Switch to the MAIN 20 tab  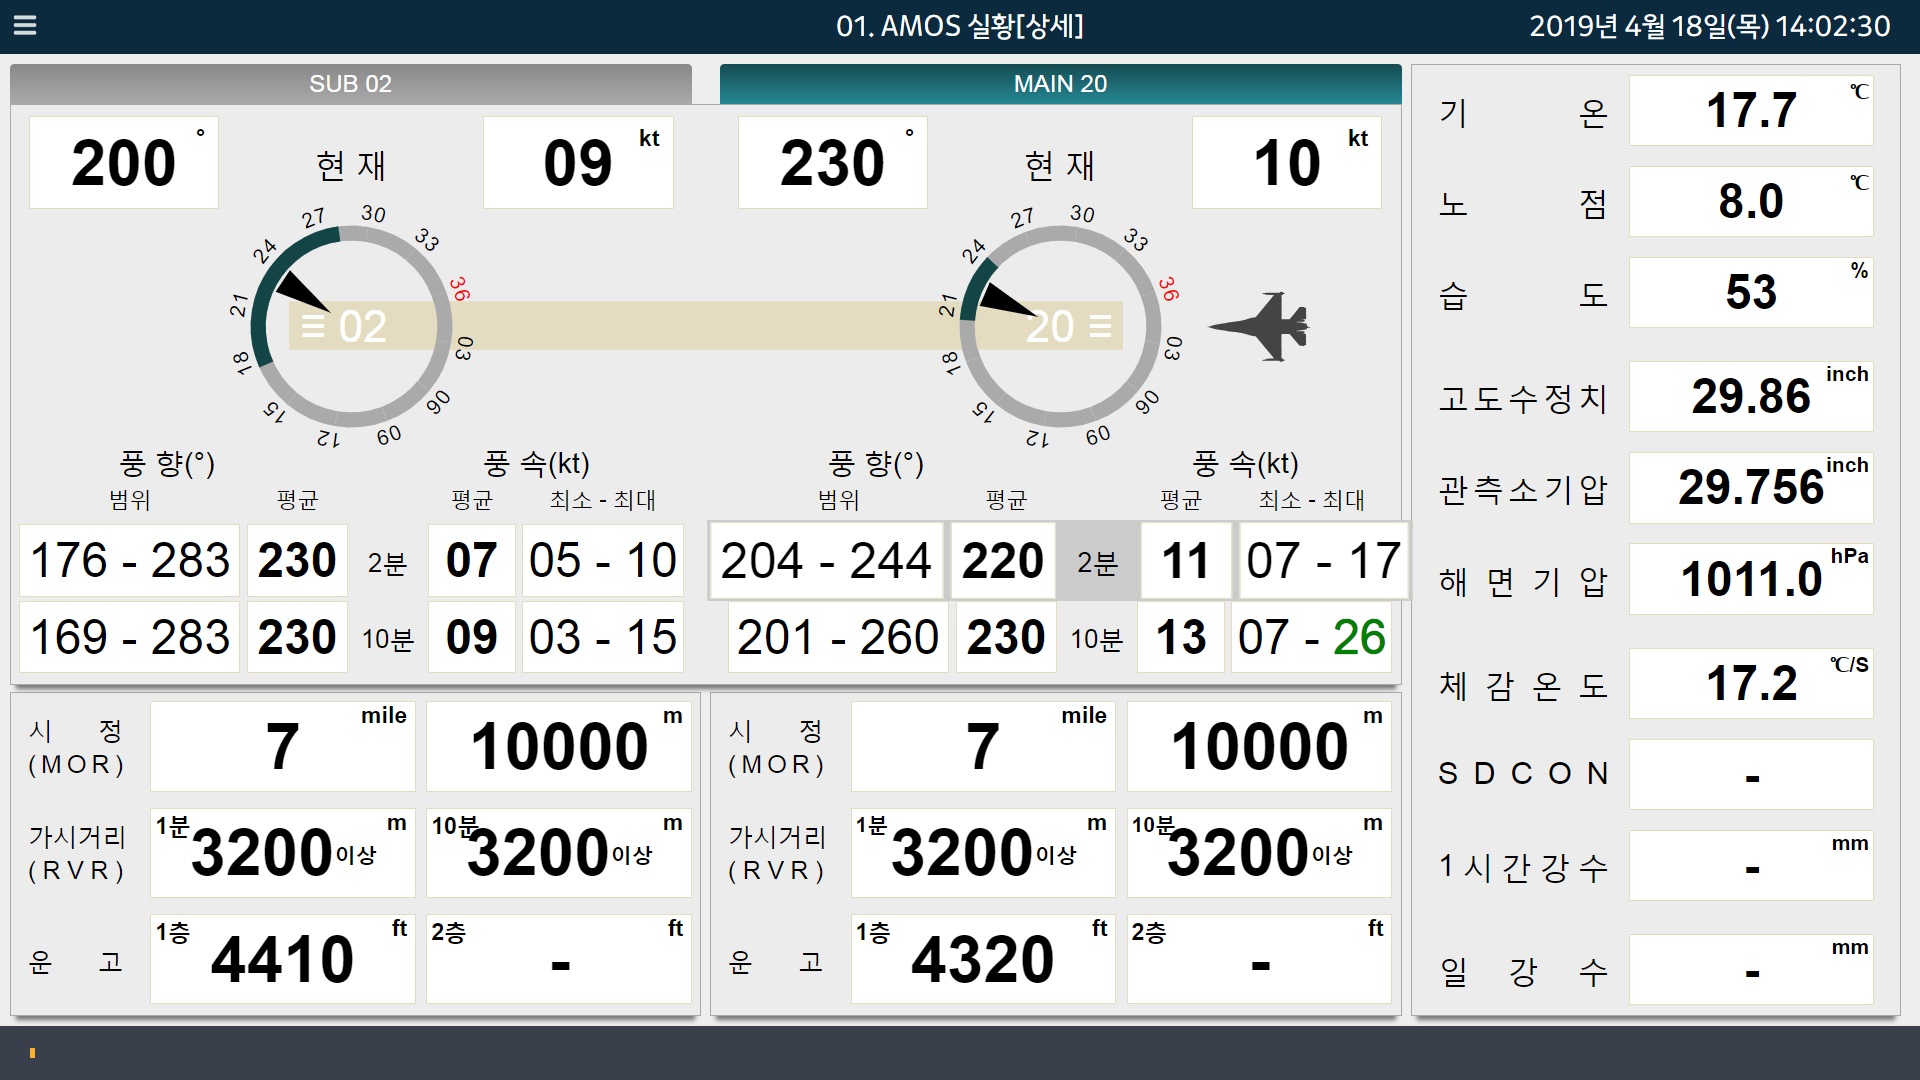[1060, 84]
